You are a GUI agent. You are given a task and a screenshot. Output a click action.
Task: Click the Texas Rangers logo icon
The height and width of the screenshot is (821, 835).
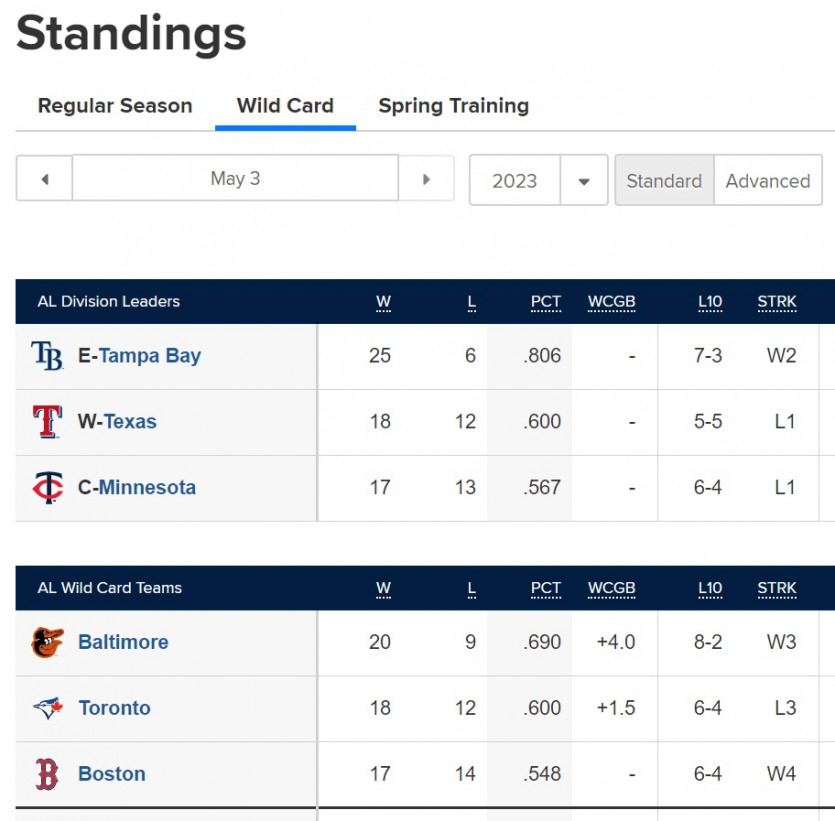pos(47,421)
